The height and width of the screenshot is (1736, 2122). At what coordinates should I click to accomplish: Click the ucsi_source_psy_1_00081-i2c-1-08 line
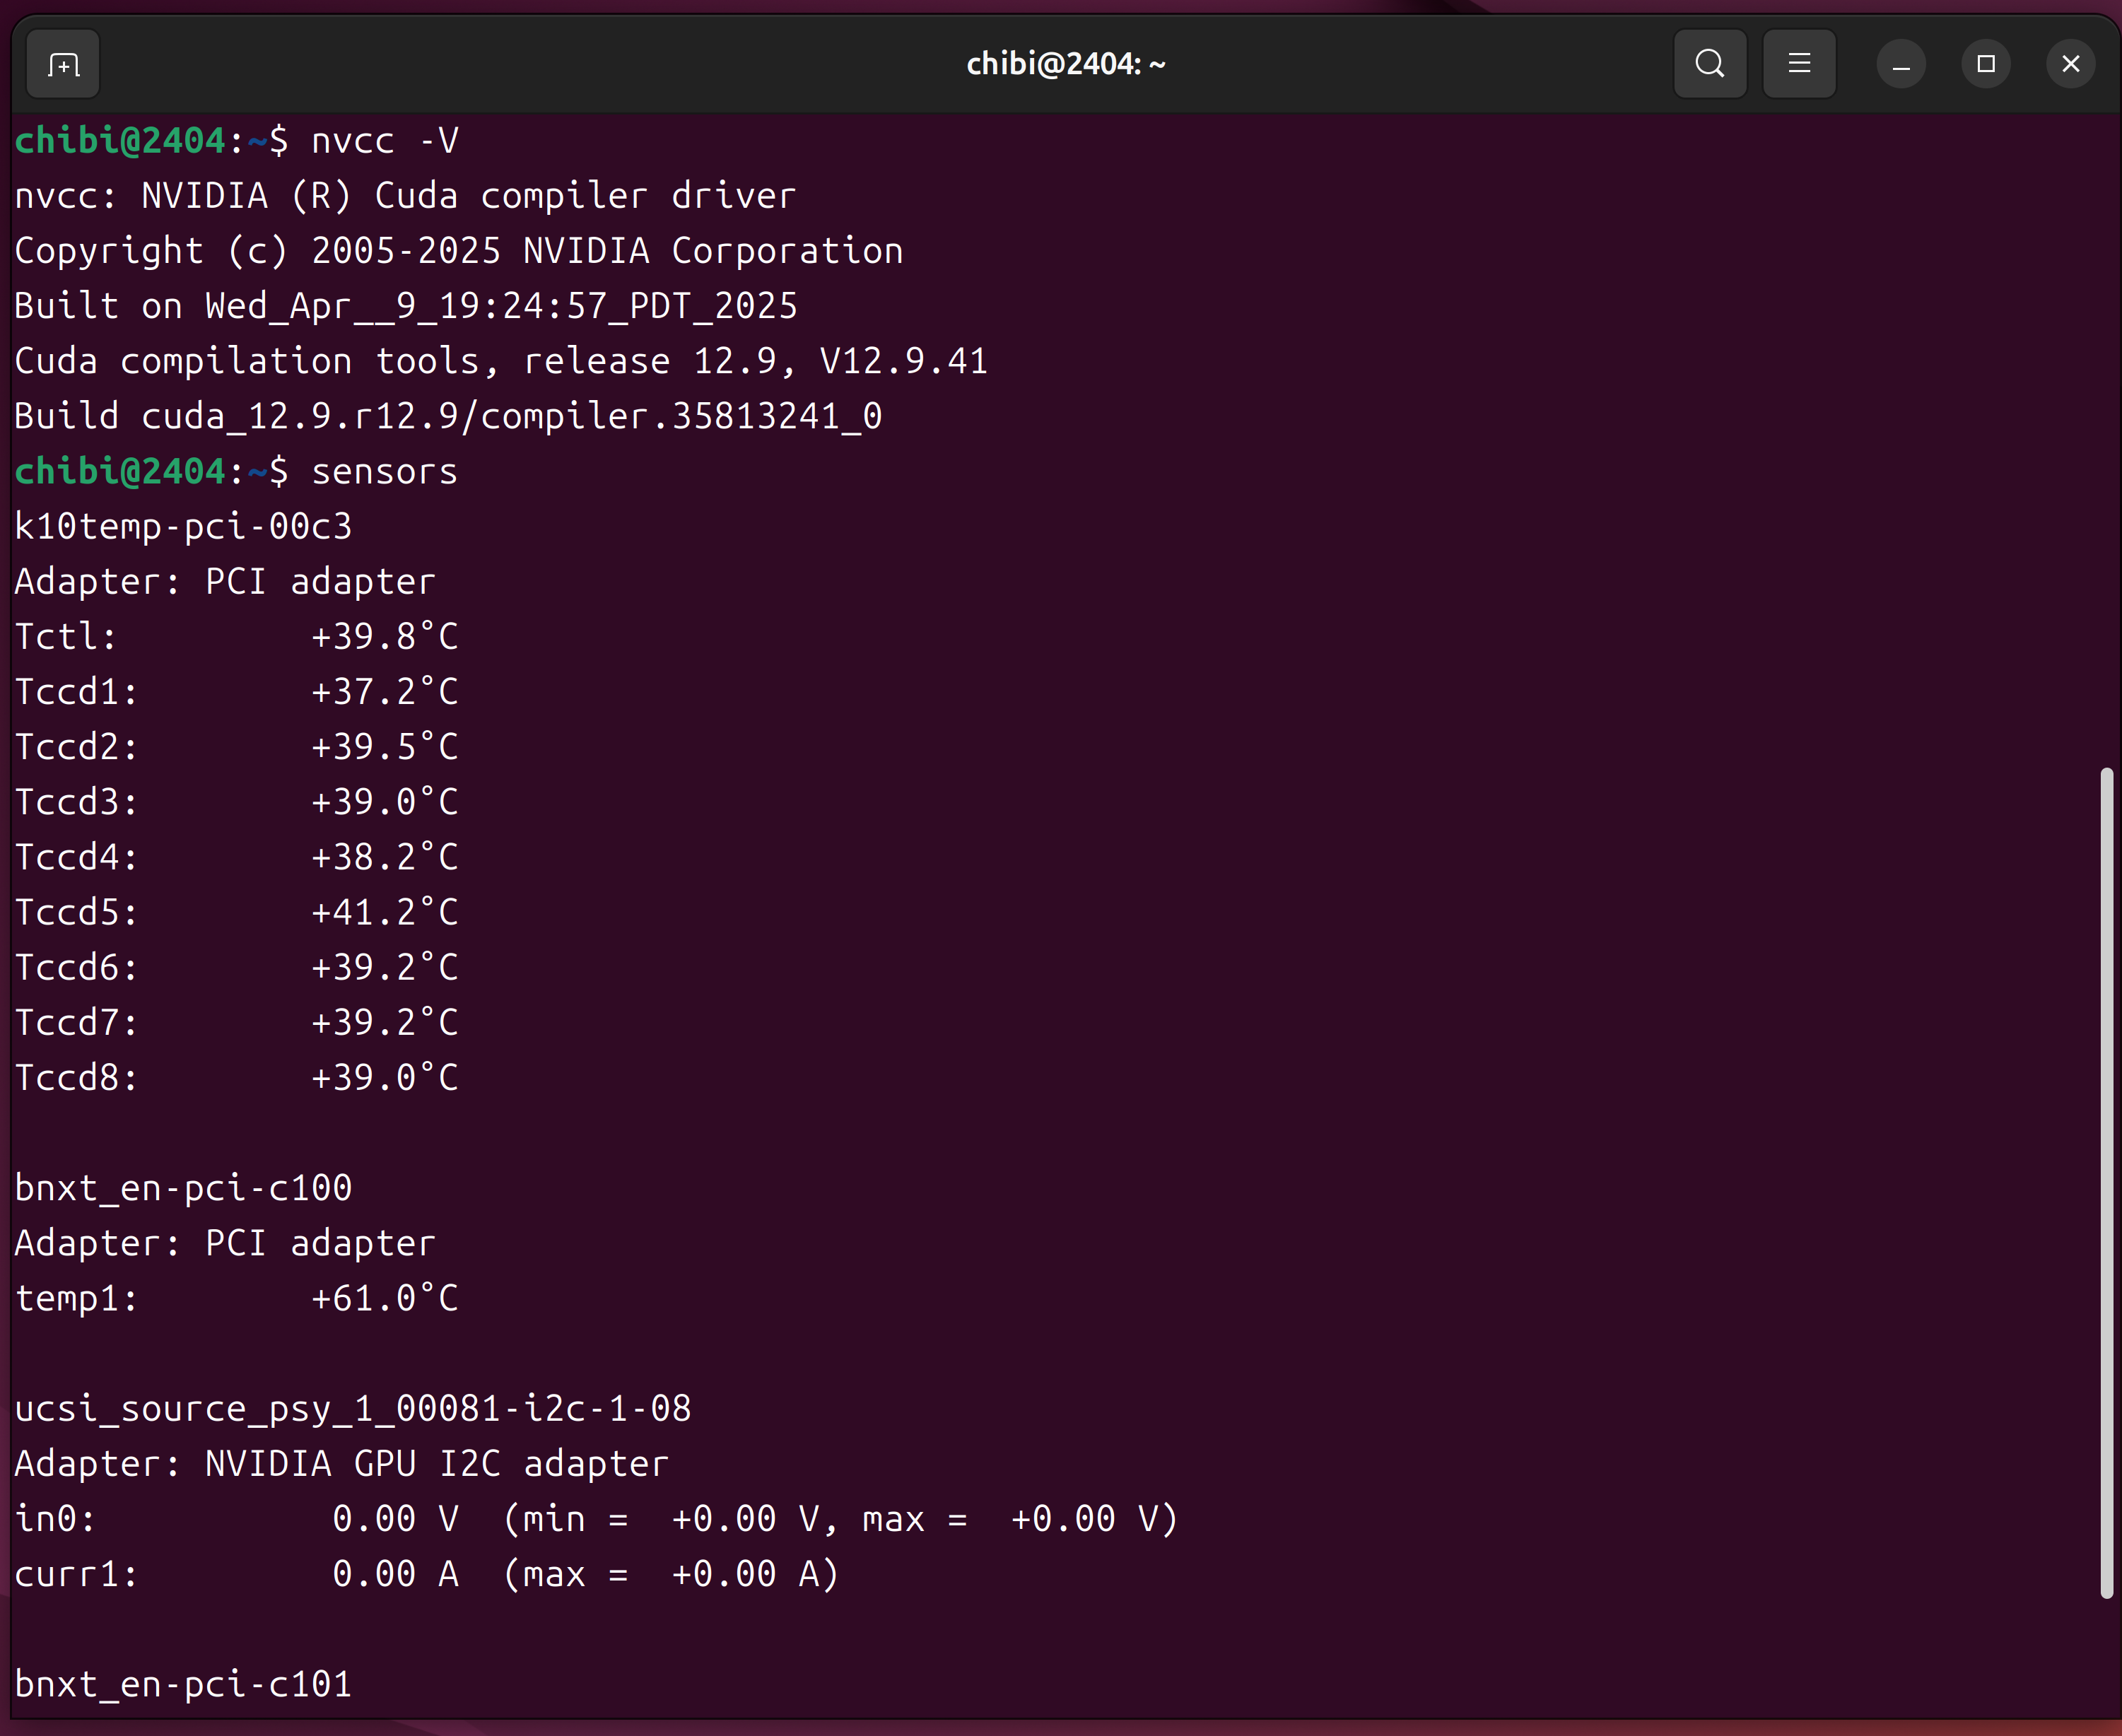352,1409
